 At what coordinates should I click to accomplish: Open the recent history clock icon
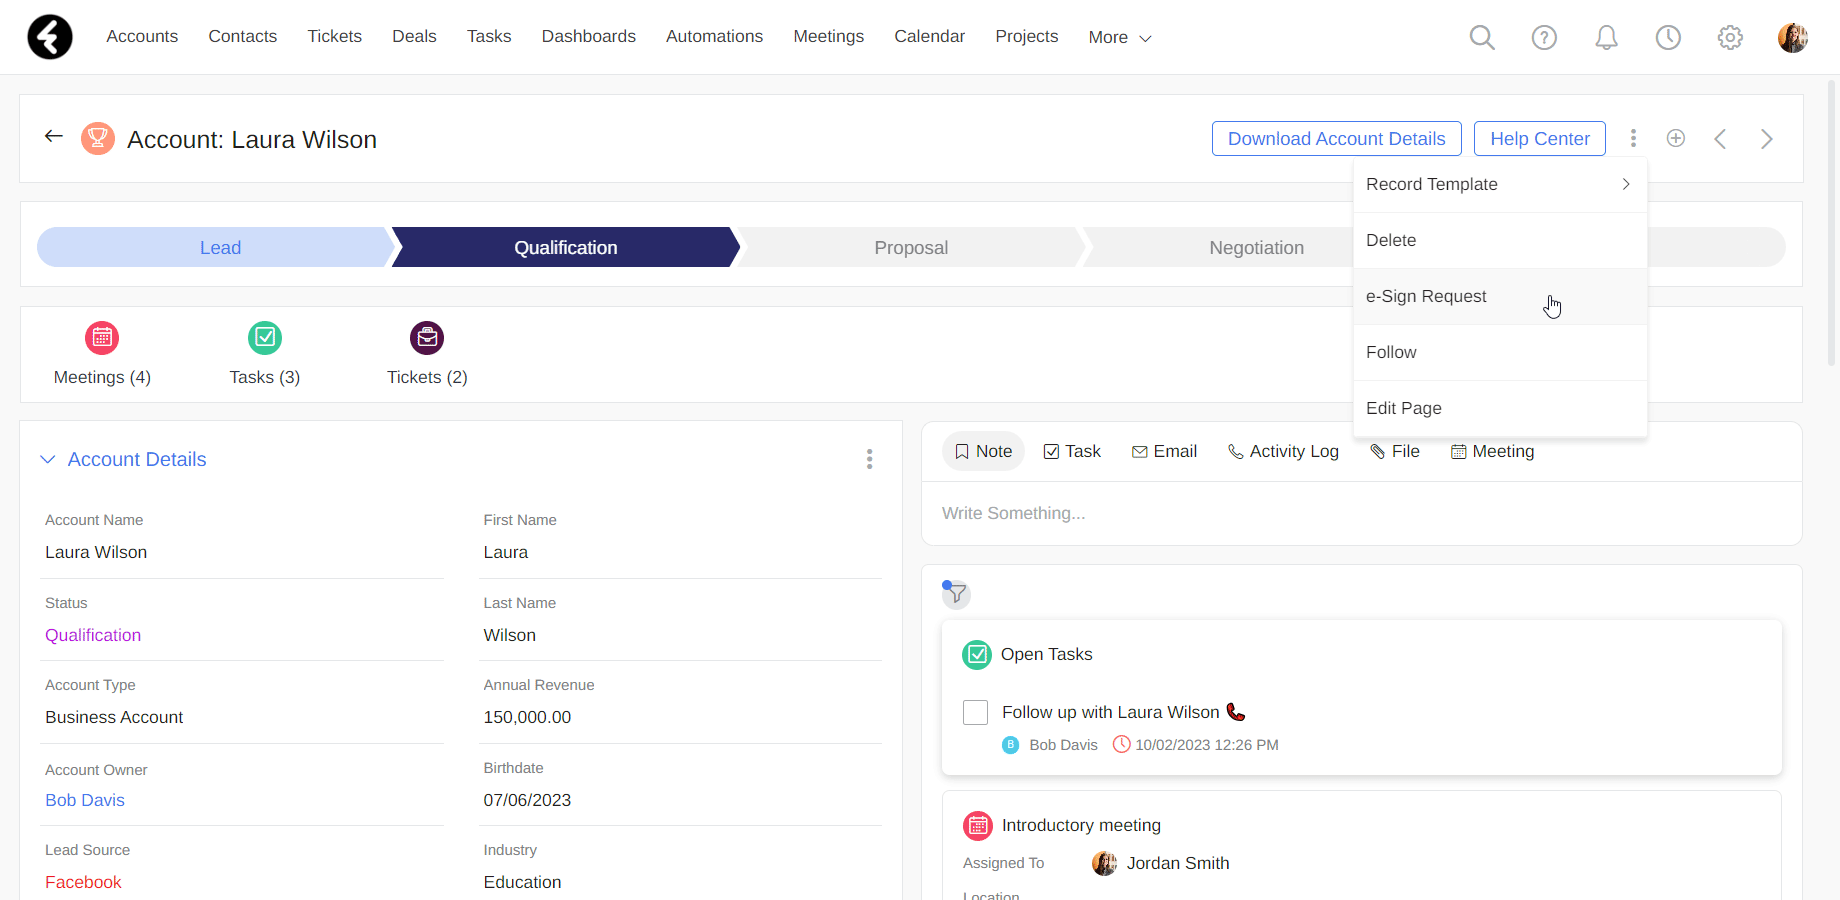pos(1668,37)
